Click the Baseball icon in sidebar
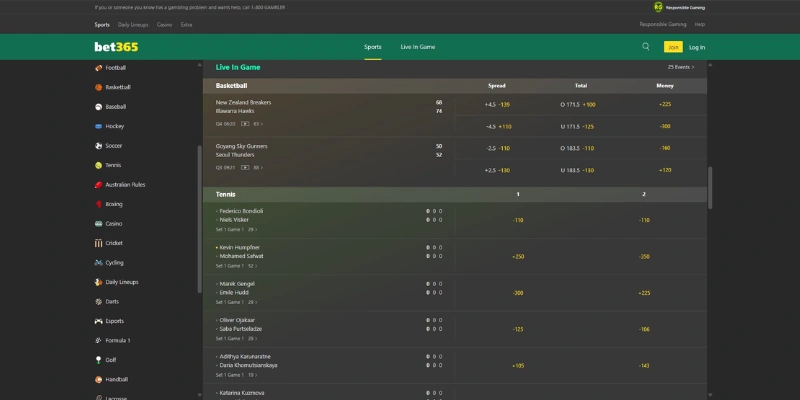The image size is (800, 400). tap(98, 107)
